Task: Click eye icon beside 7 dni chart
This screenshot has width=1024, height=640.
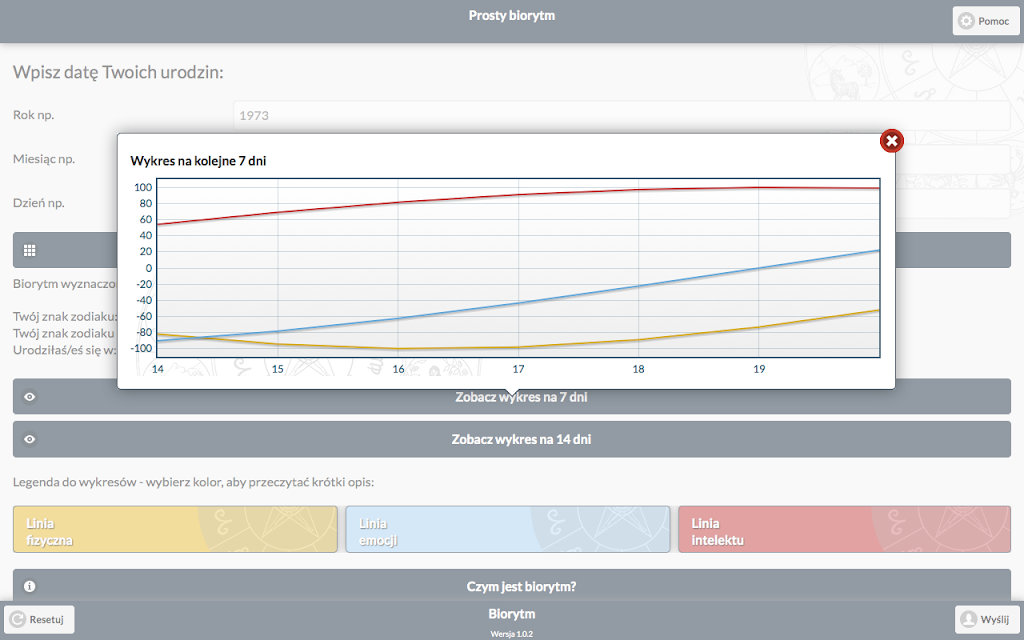Action: coord(29,396)
